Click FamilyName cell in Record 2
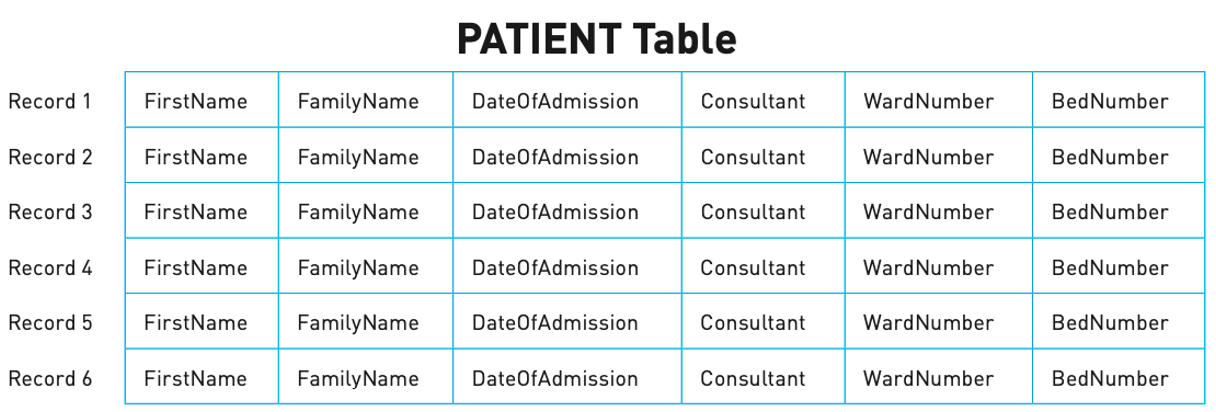Image resolution: width=1216 pixels, height=412 pixels. [x=366, y=155]
